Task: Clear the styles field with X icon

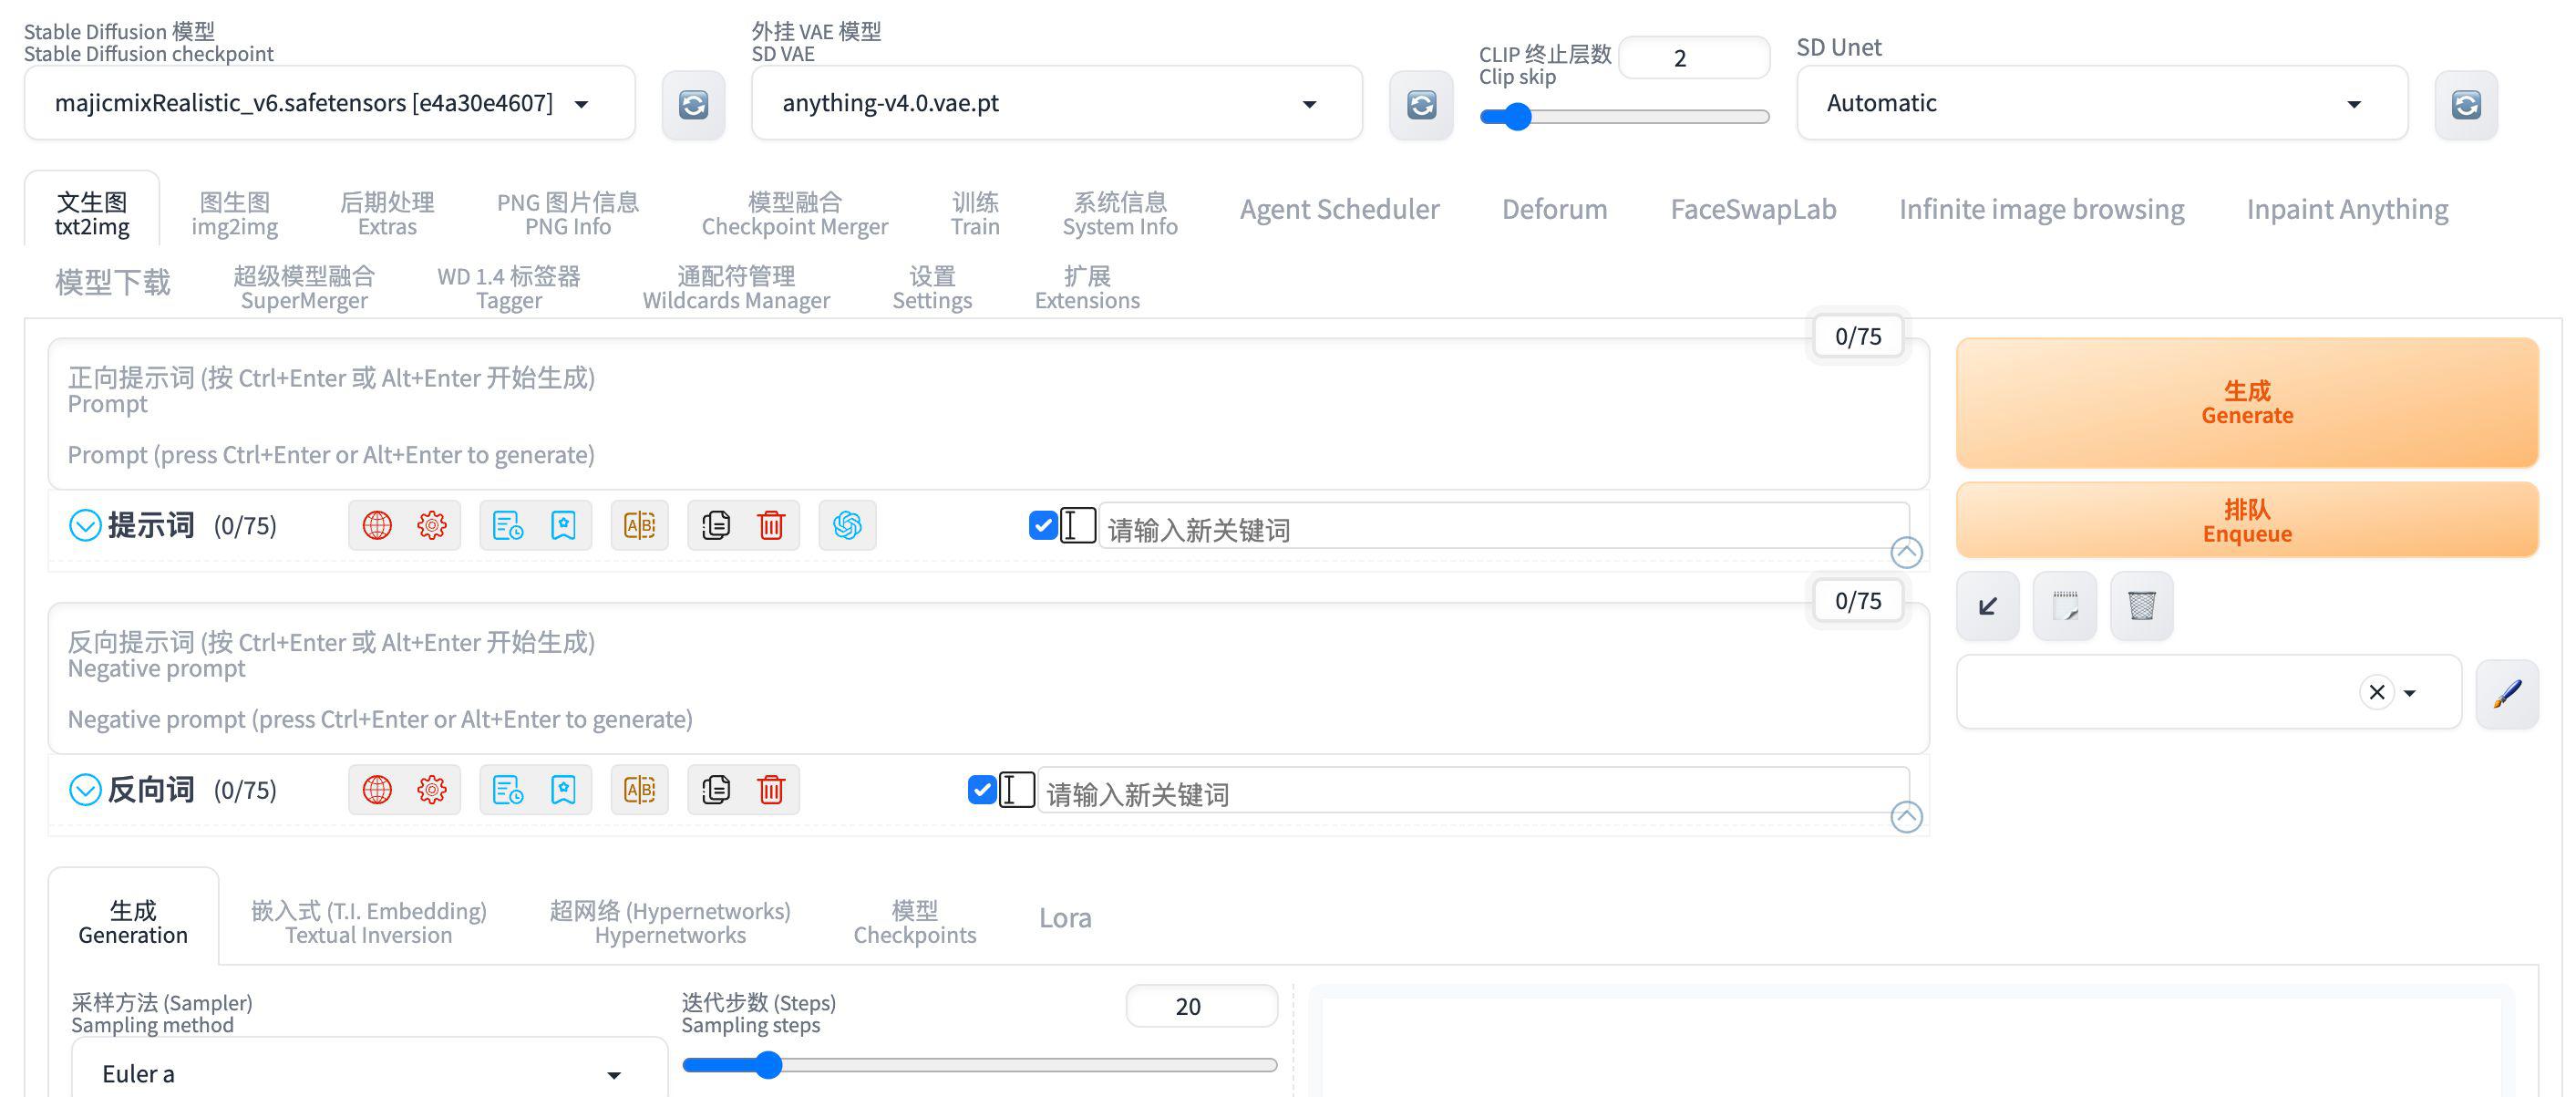Action: 2377,692
